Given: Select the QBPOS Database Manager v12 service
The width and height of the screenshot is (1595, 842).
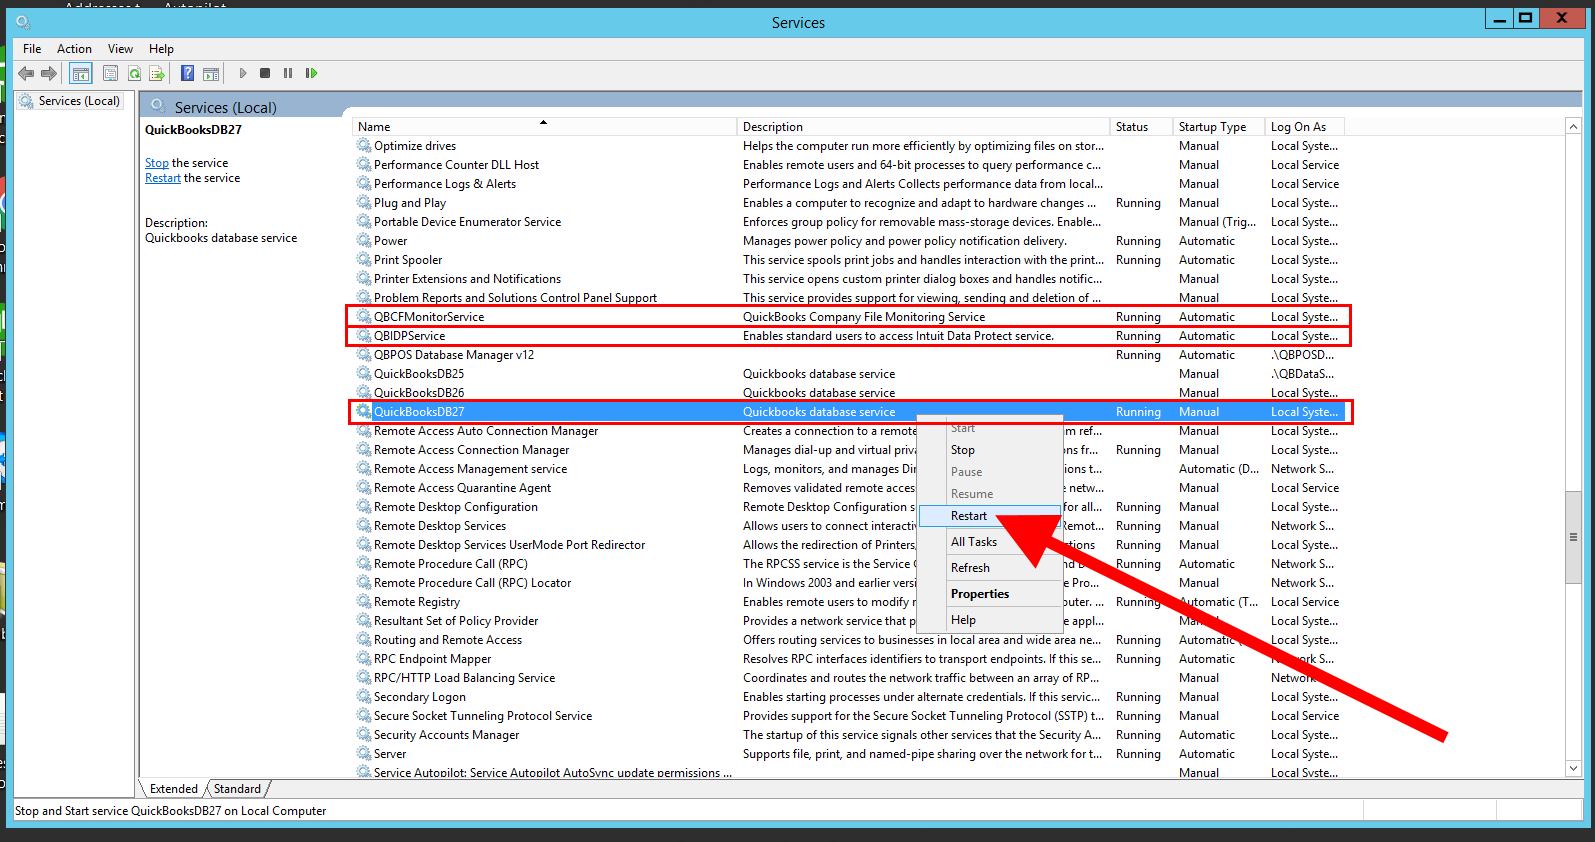Looking at the screenshot, I should pyautogui.click(x=850, y=355).
